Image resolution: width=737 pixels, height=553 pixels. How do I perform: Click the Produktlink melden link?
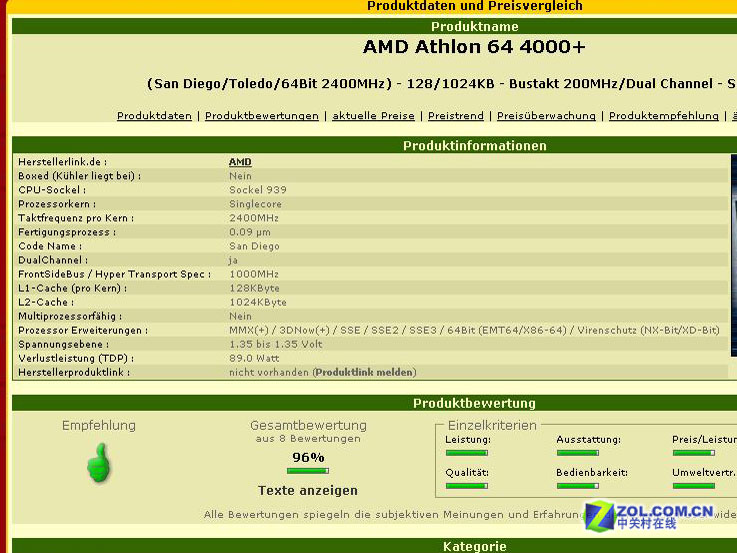(x=364, y=372)
